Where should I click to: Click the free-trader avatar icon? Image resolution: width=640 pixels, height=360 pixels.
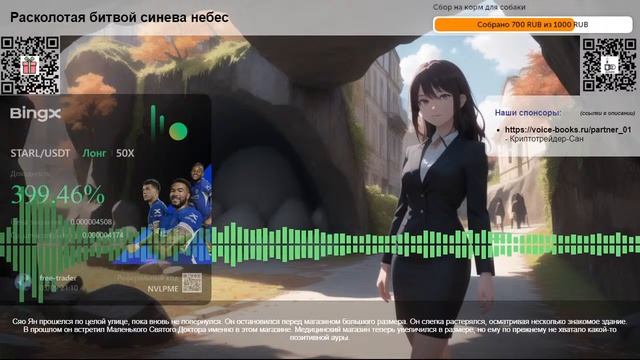(23, 282)
